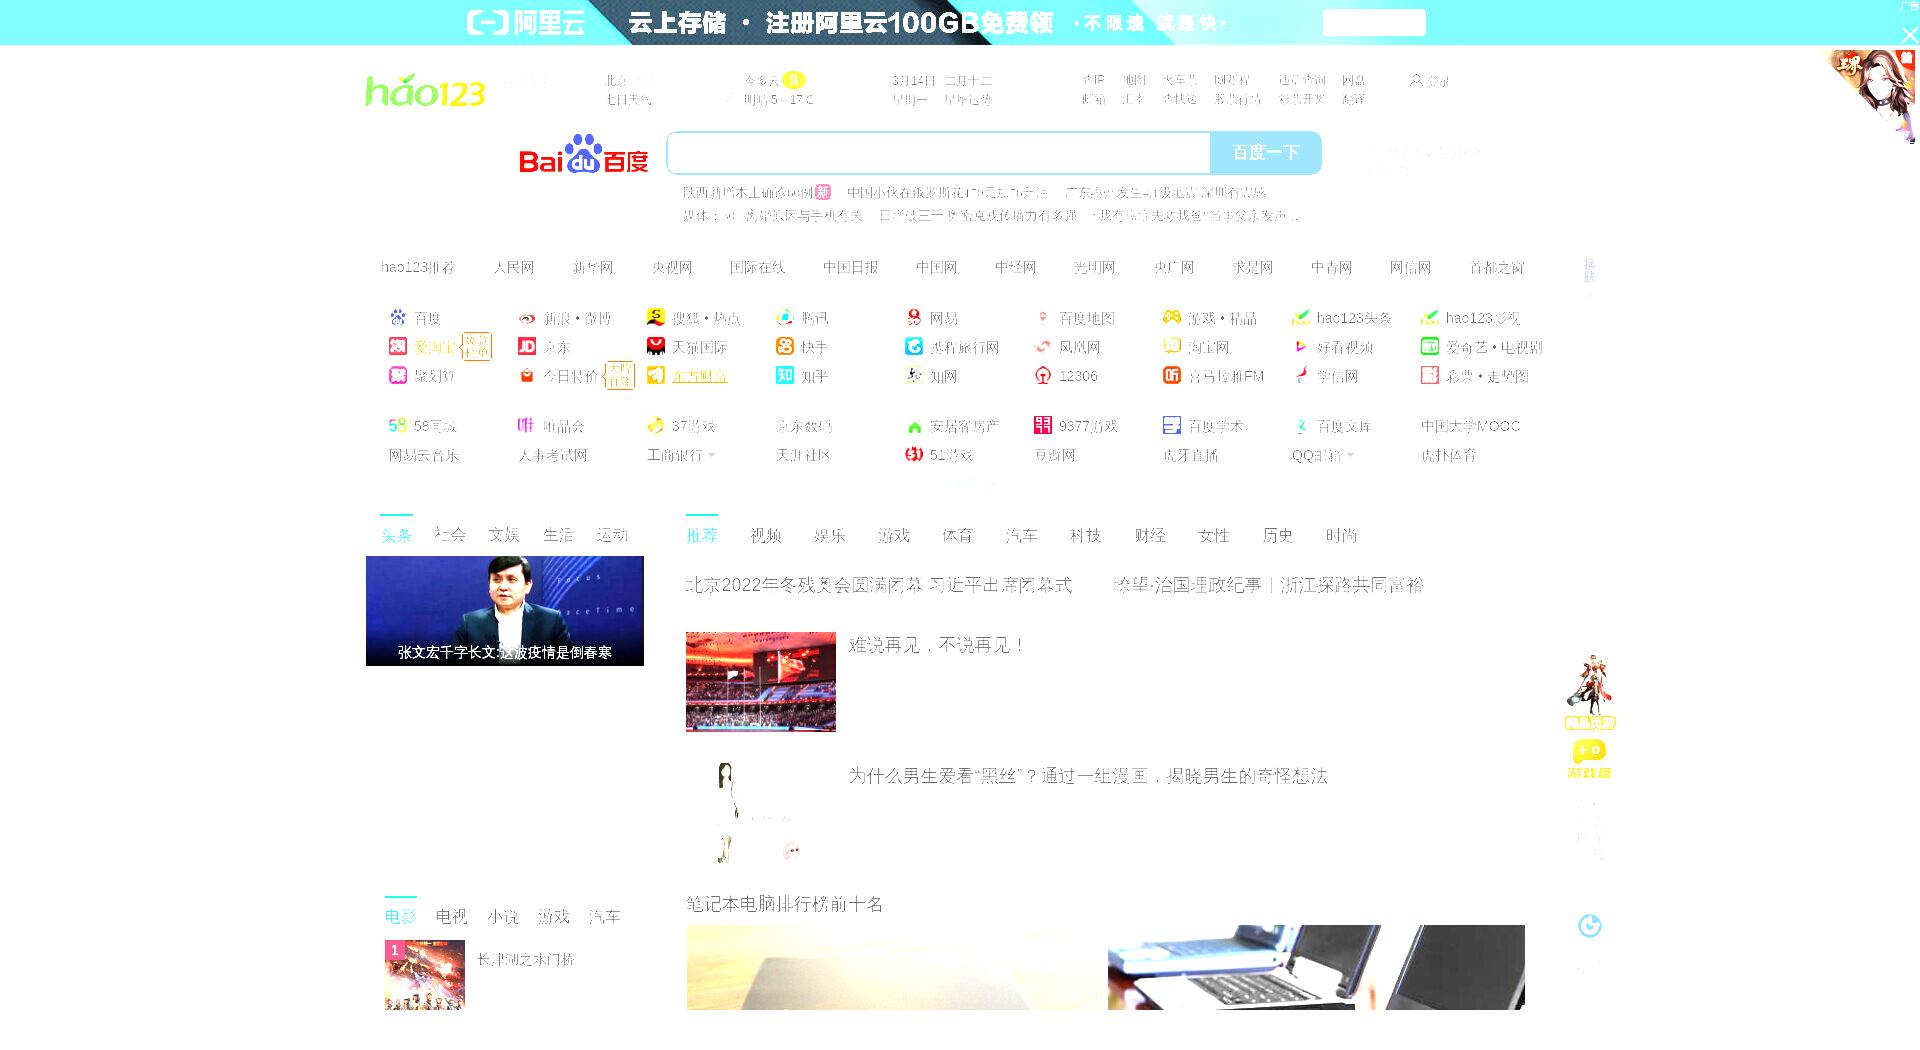Screen dimensions: 1920x1050
Task: Open the 人民网 link
Action: [x=513, y=268]
